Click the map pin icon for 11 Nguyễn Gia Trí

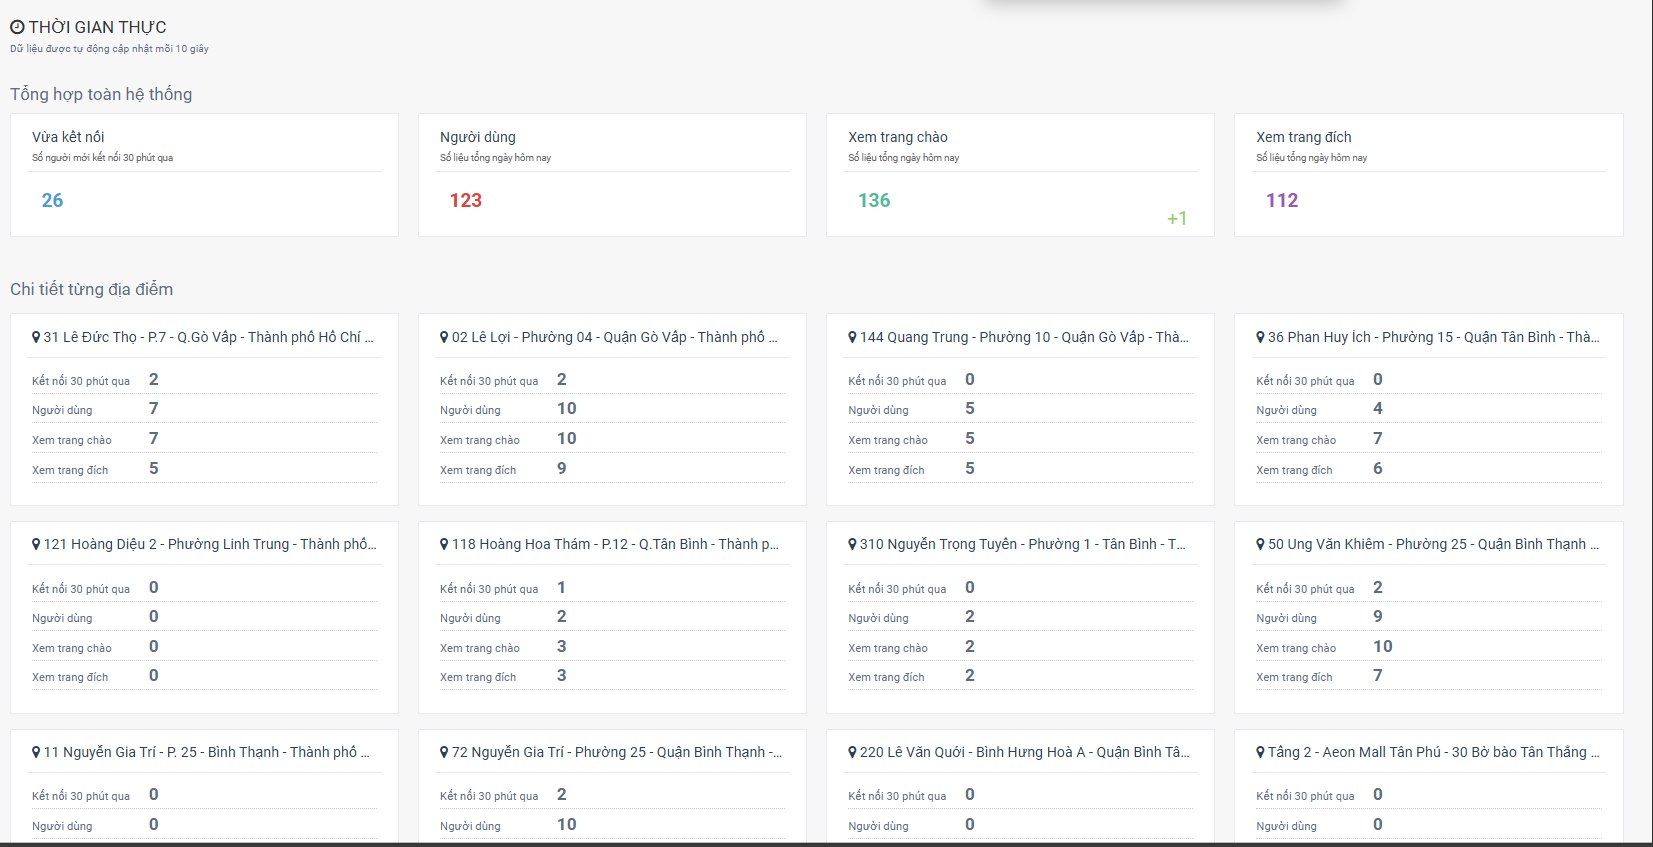point(36,752)
